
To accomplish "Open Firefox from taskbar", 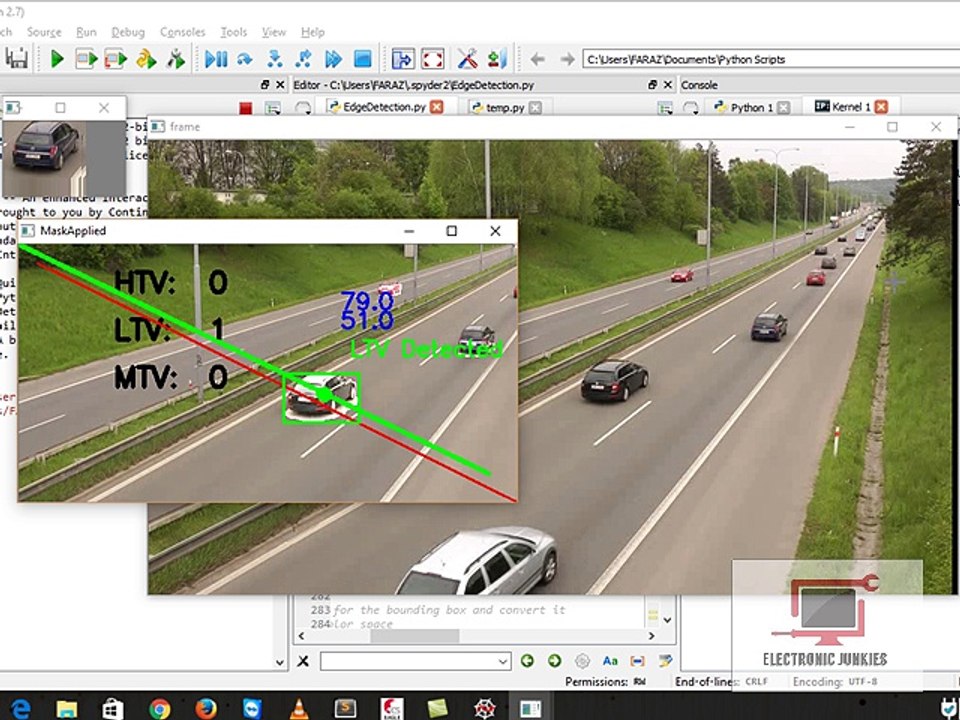I will (x=206, y=708).
